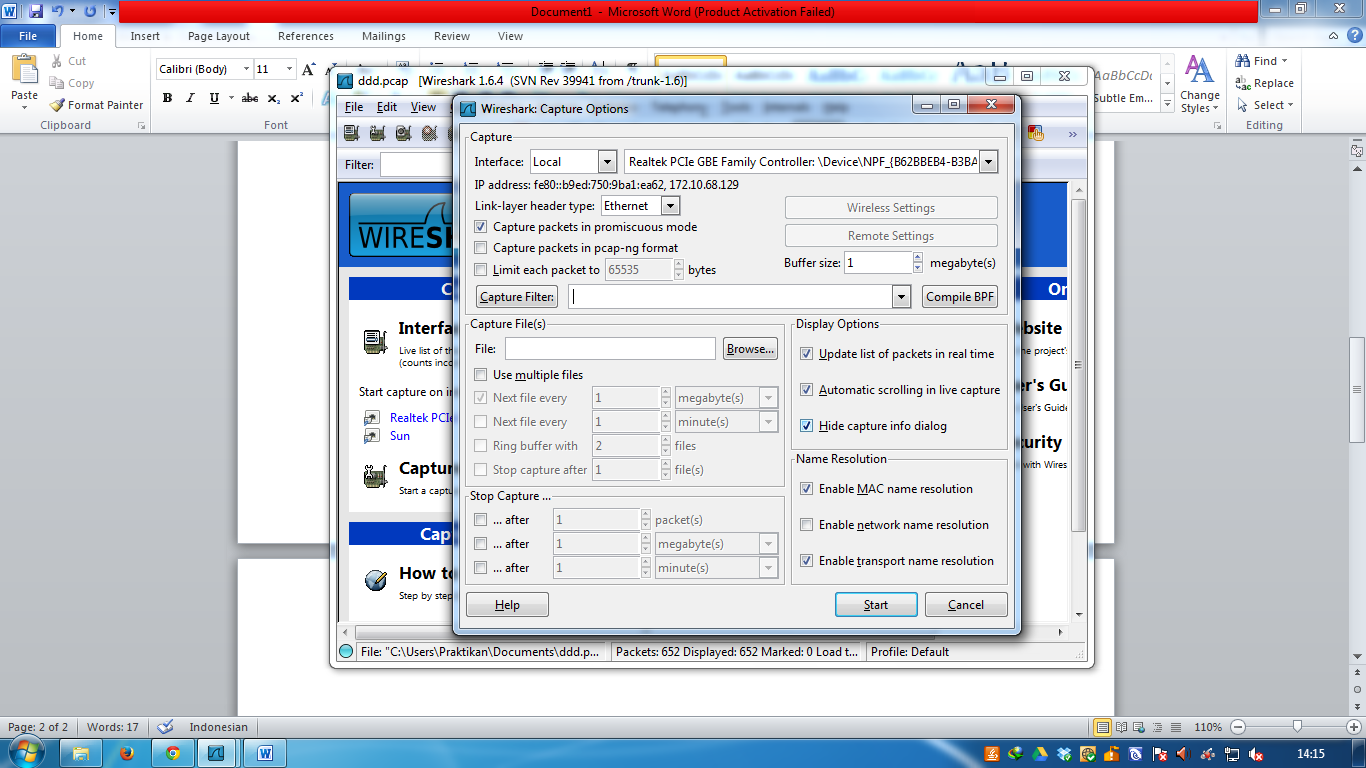Click the Start capture button

coord(876,604)
